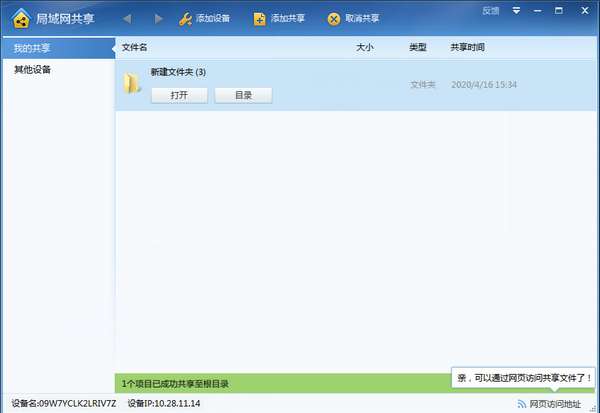The image size is (600, 413).
Task: Click the RSS icon beside 网页访问地址
Action: [x=522, y=404]
